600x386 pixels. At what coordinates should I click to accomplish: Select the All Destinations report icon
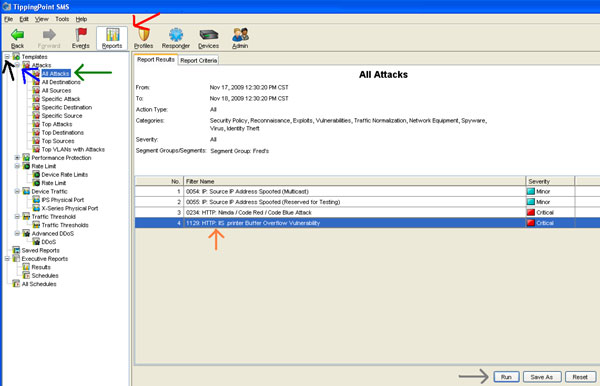[x=36, y=82]
